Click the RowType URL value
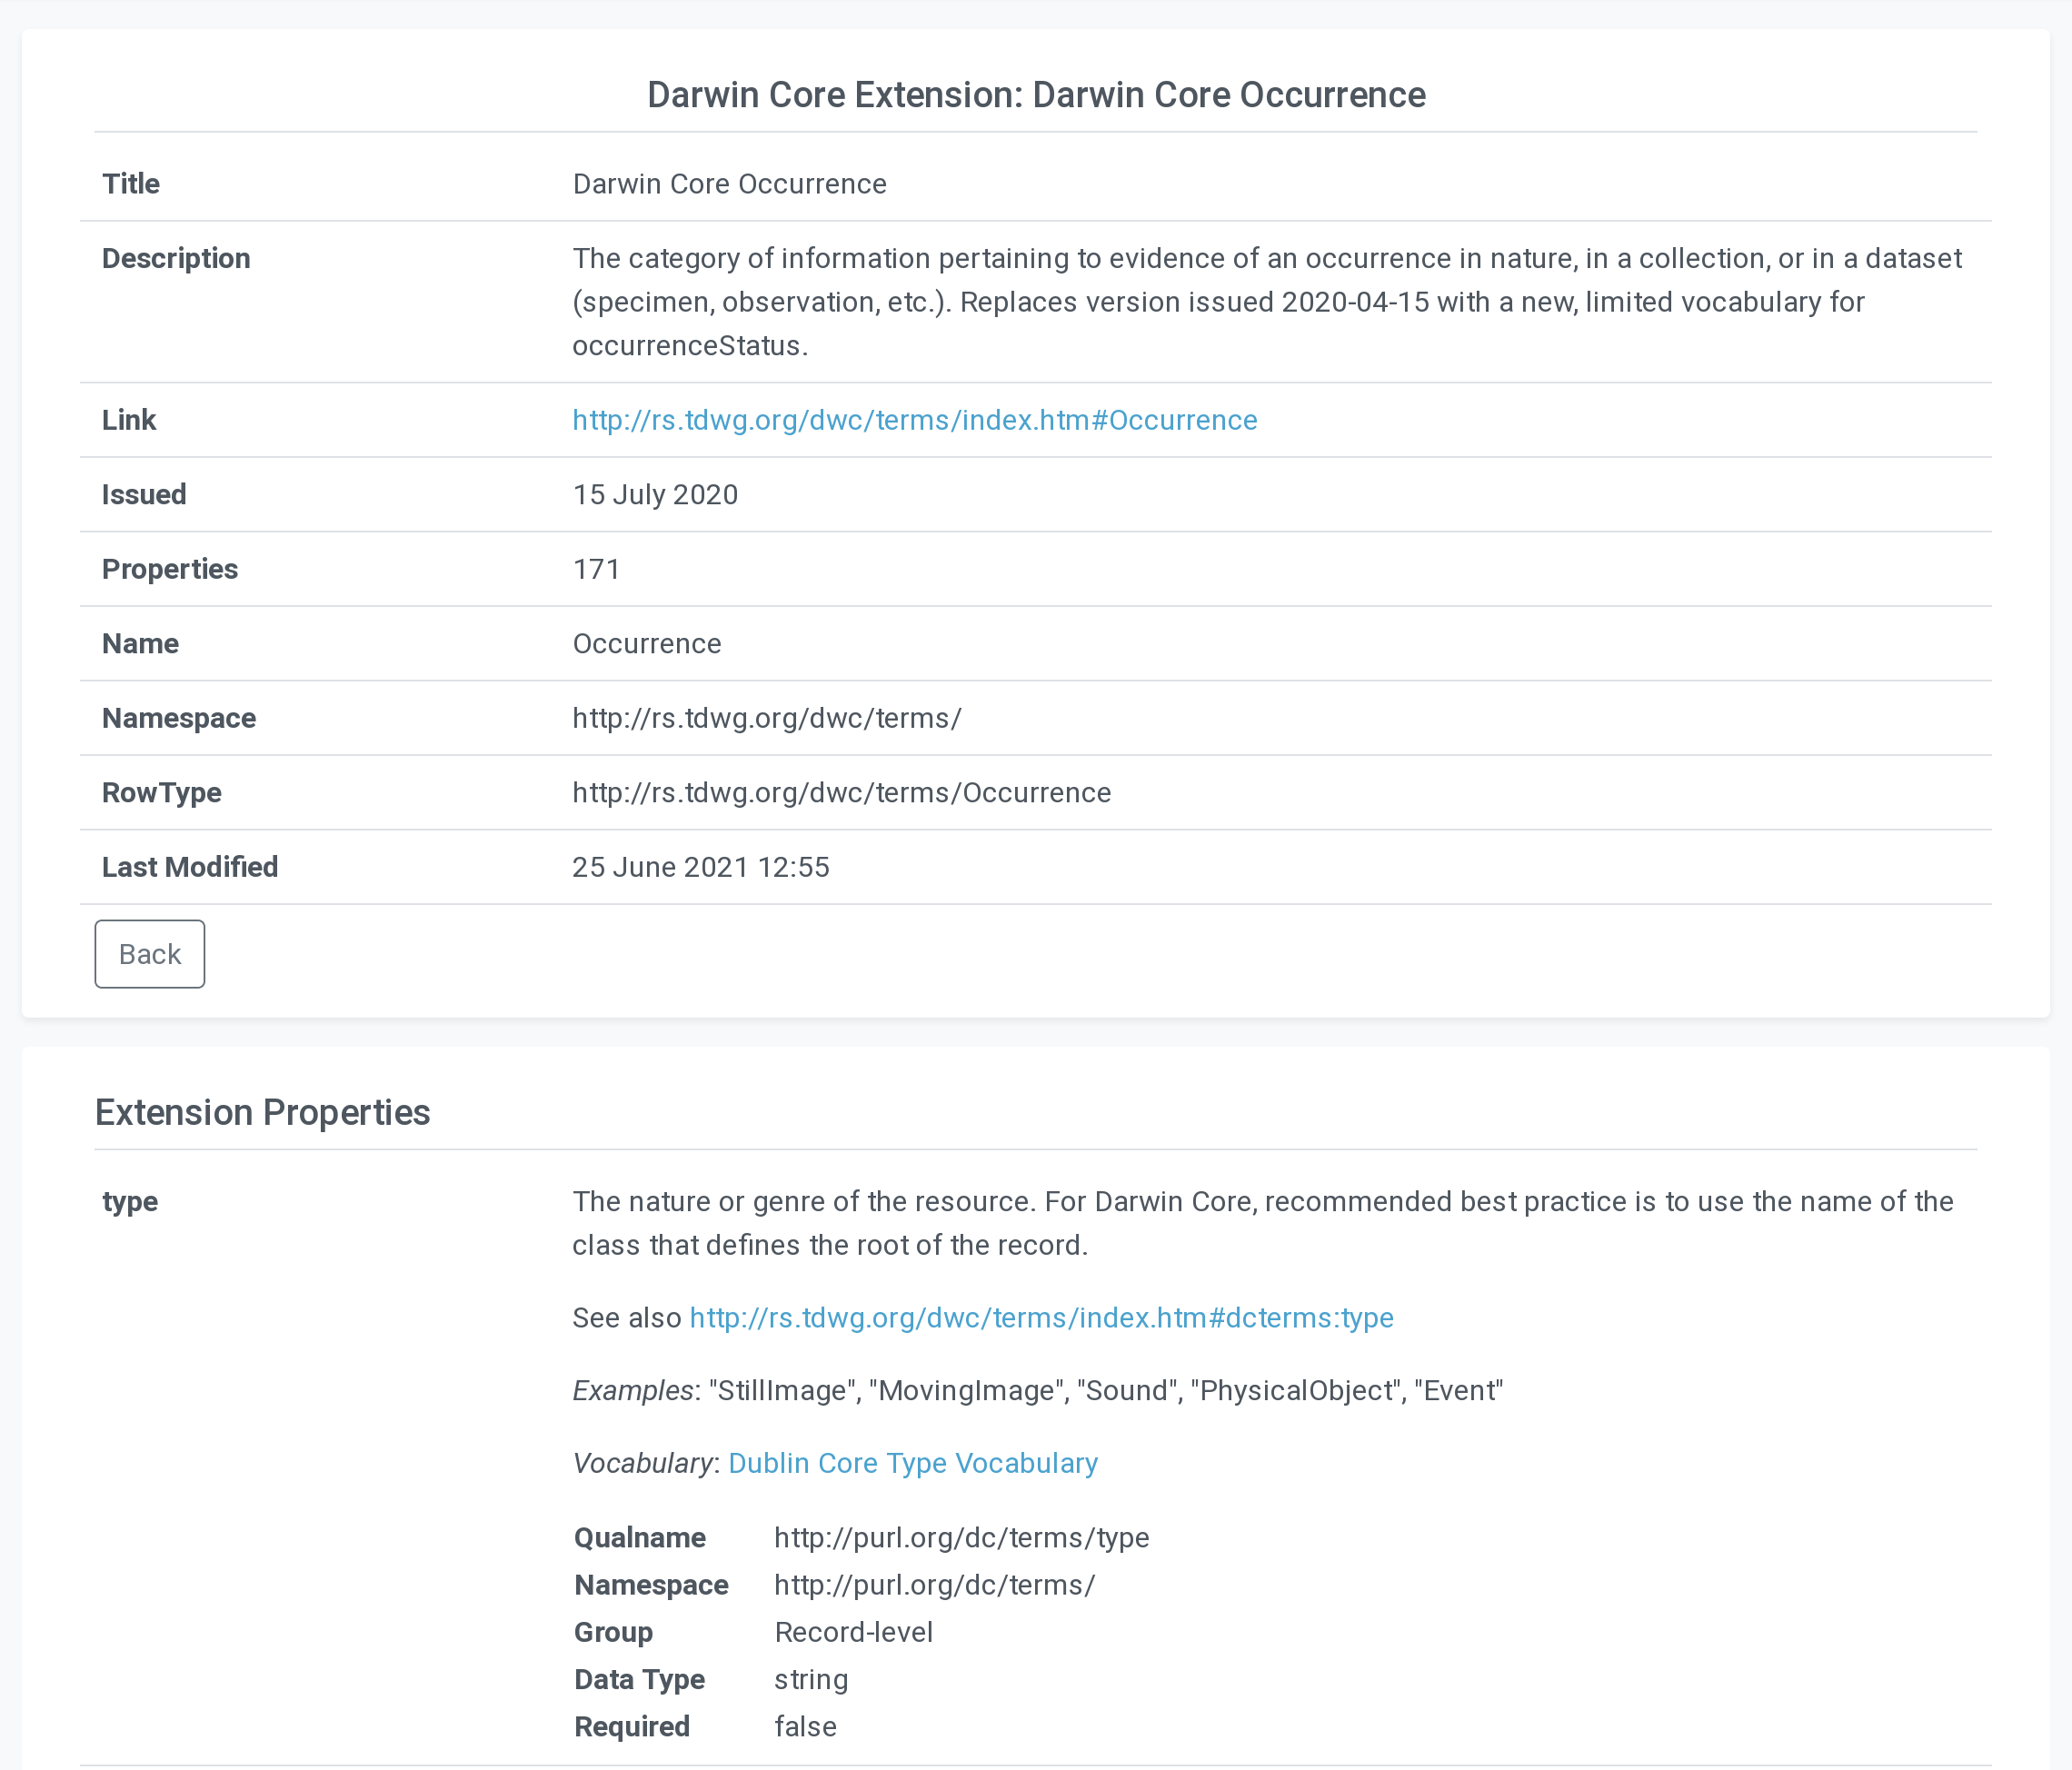 (841, 793)
